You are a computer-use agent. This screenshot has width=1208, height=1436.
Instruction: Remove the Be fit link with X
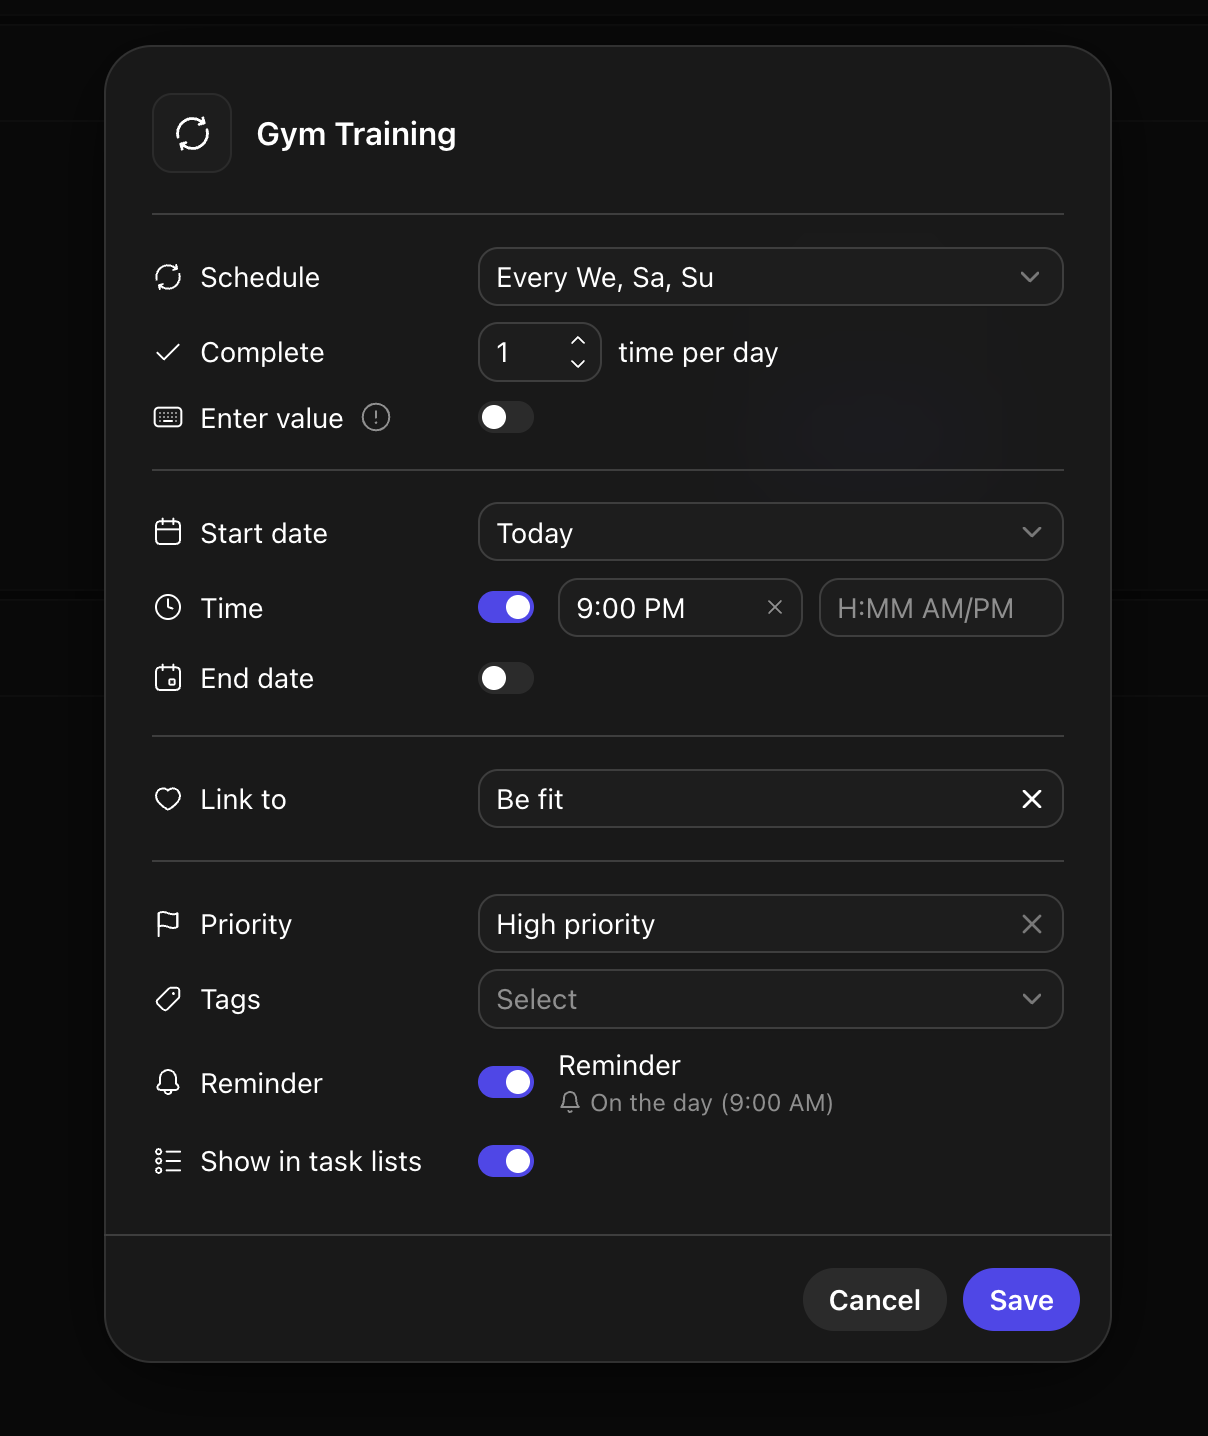pyautogui.click(x=1032, y=799)
